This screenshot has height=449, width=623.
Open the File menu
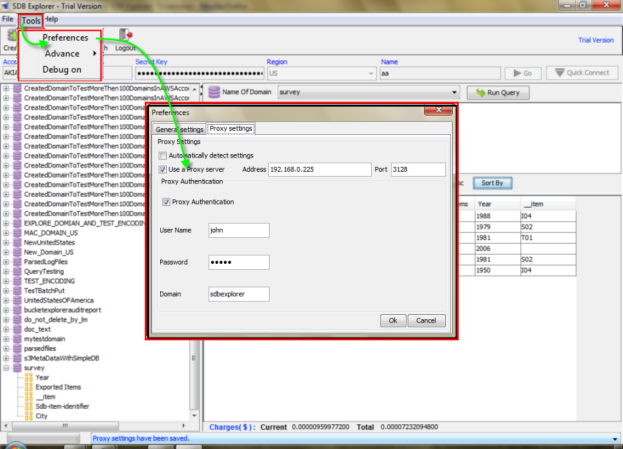pyautogui.click(x=8, y=19)
